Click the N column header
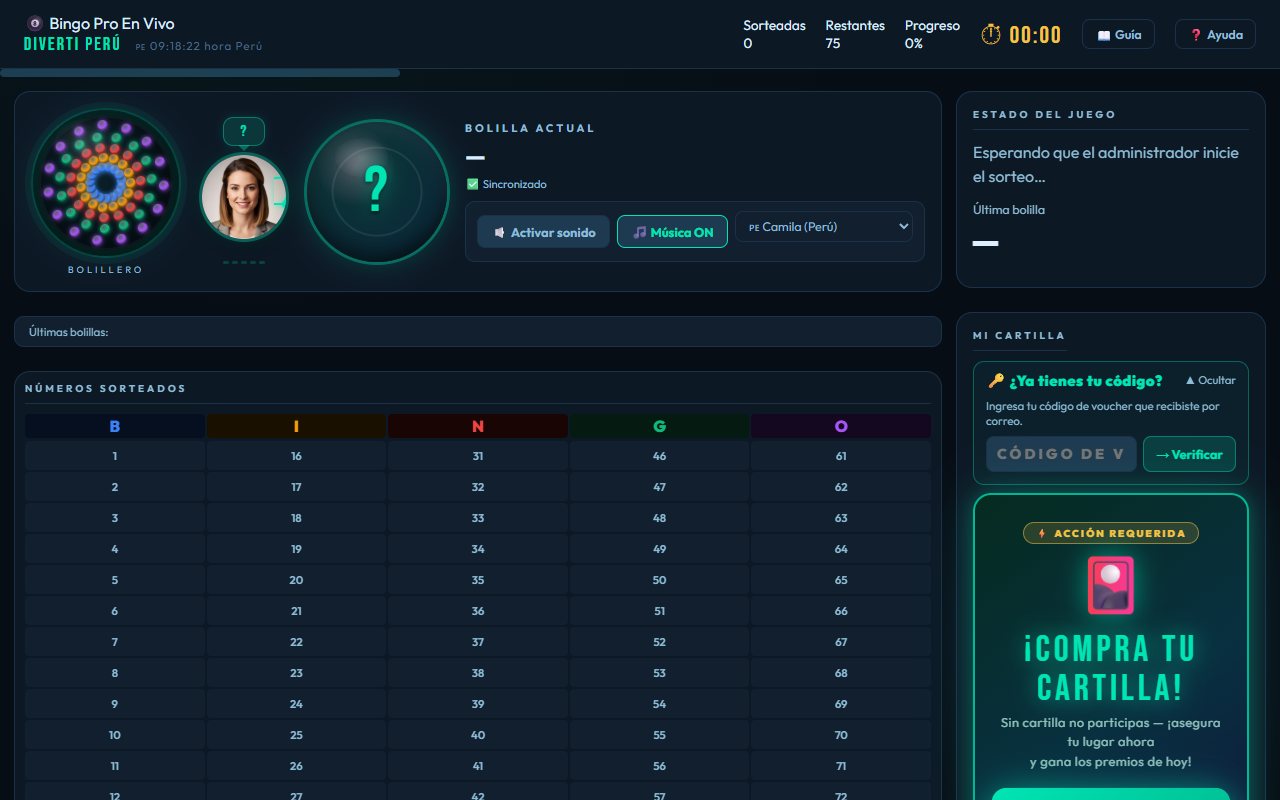1280x800 pixels. 478,426
